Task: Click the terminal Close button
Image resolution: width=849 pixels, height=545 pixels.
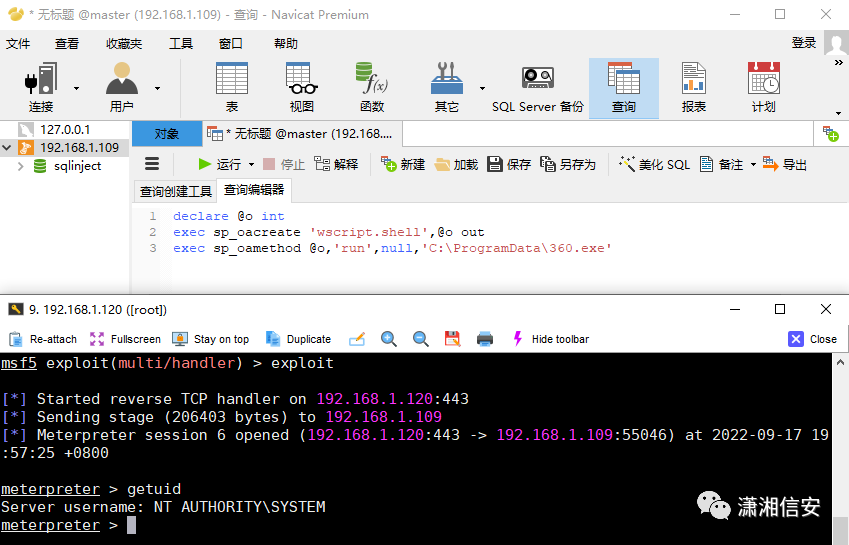Action: [813, 339]
